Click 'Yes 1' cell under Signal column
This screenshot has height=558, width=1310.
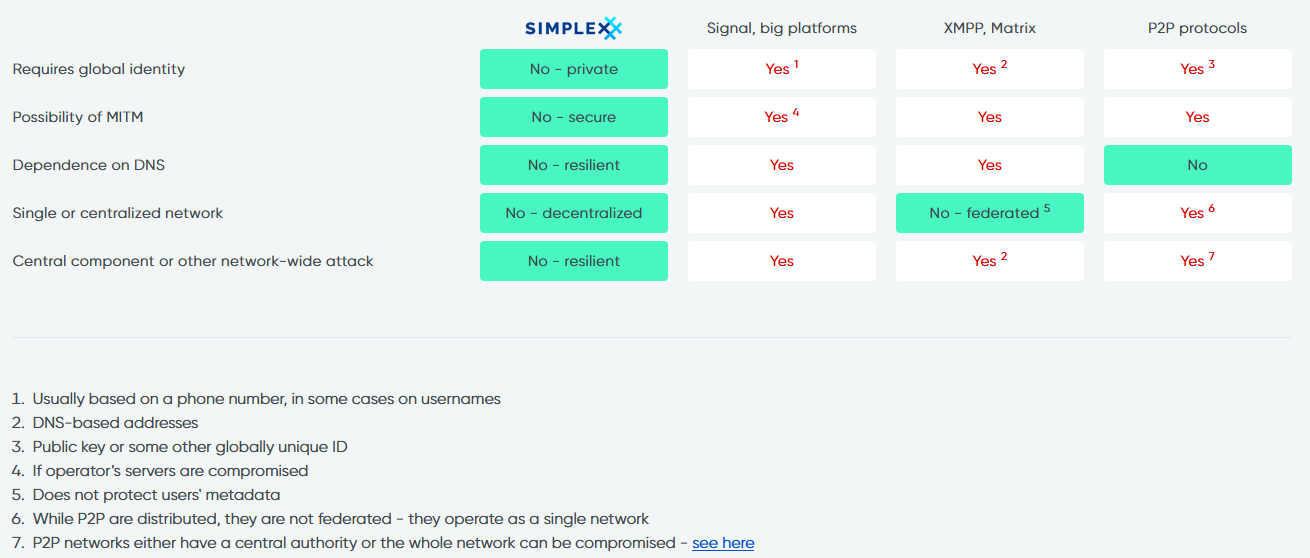click(x=782, y=69)
